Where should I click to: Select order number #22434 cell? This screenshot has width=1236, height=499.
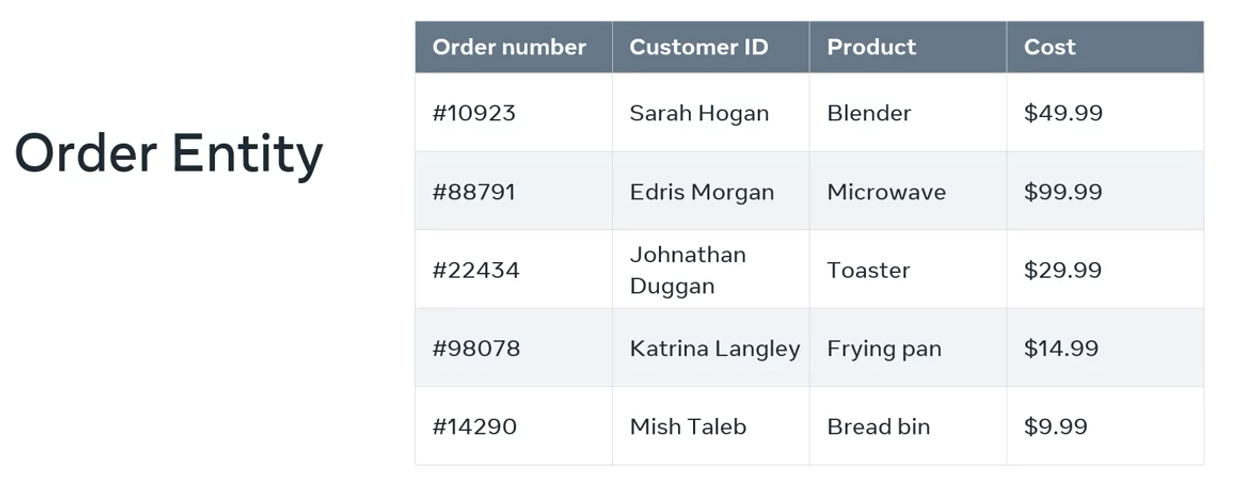476,270
